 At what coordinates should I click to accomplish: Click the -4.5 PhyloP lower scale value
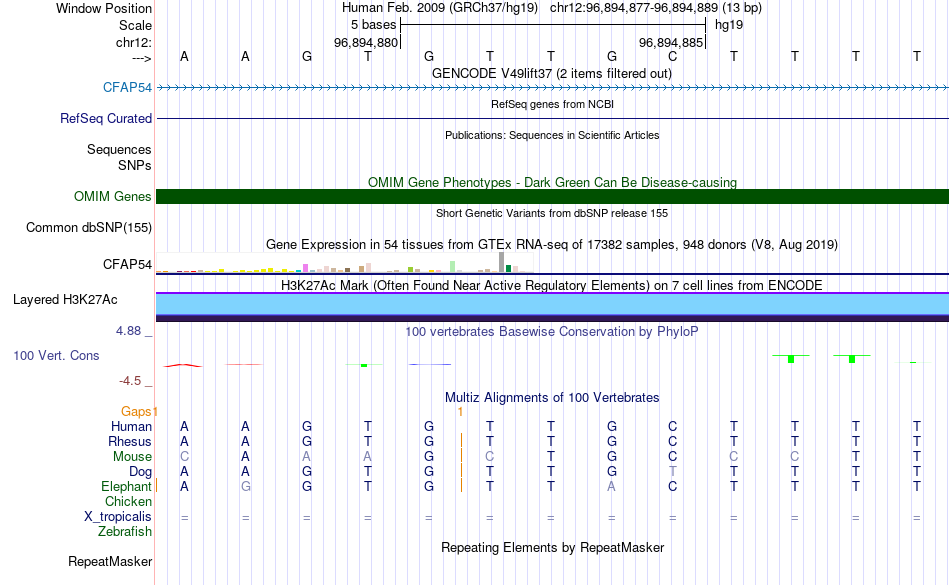(130, 380)
